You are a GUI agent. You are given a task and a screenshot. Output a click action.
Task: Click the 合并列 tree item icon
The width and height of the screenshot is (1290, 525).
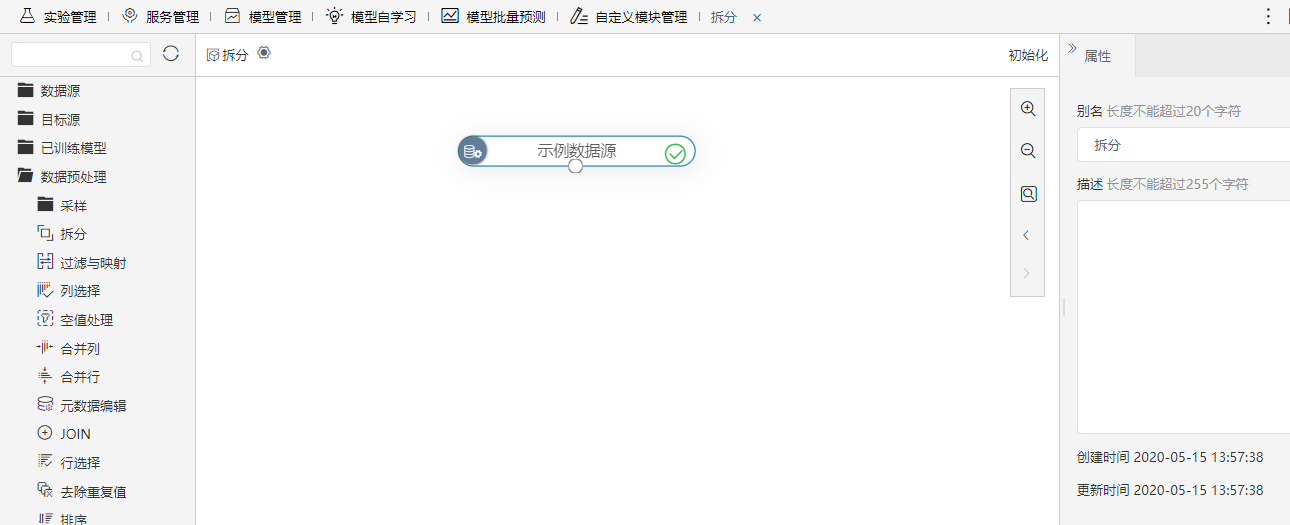click(44, 347)
